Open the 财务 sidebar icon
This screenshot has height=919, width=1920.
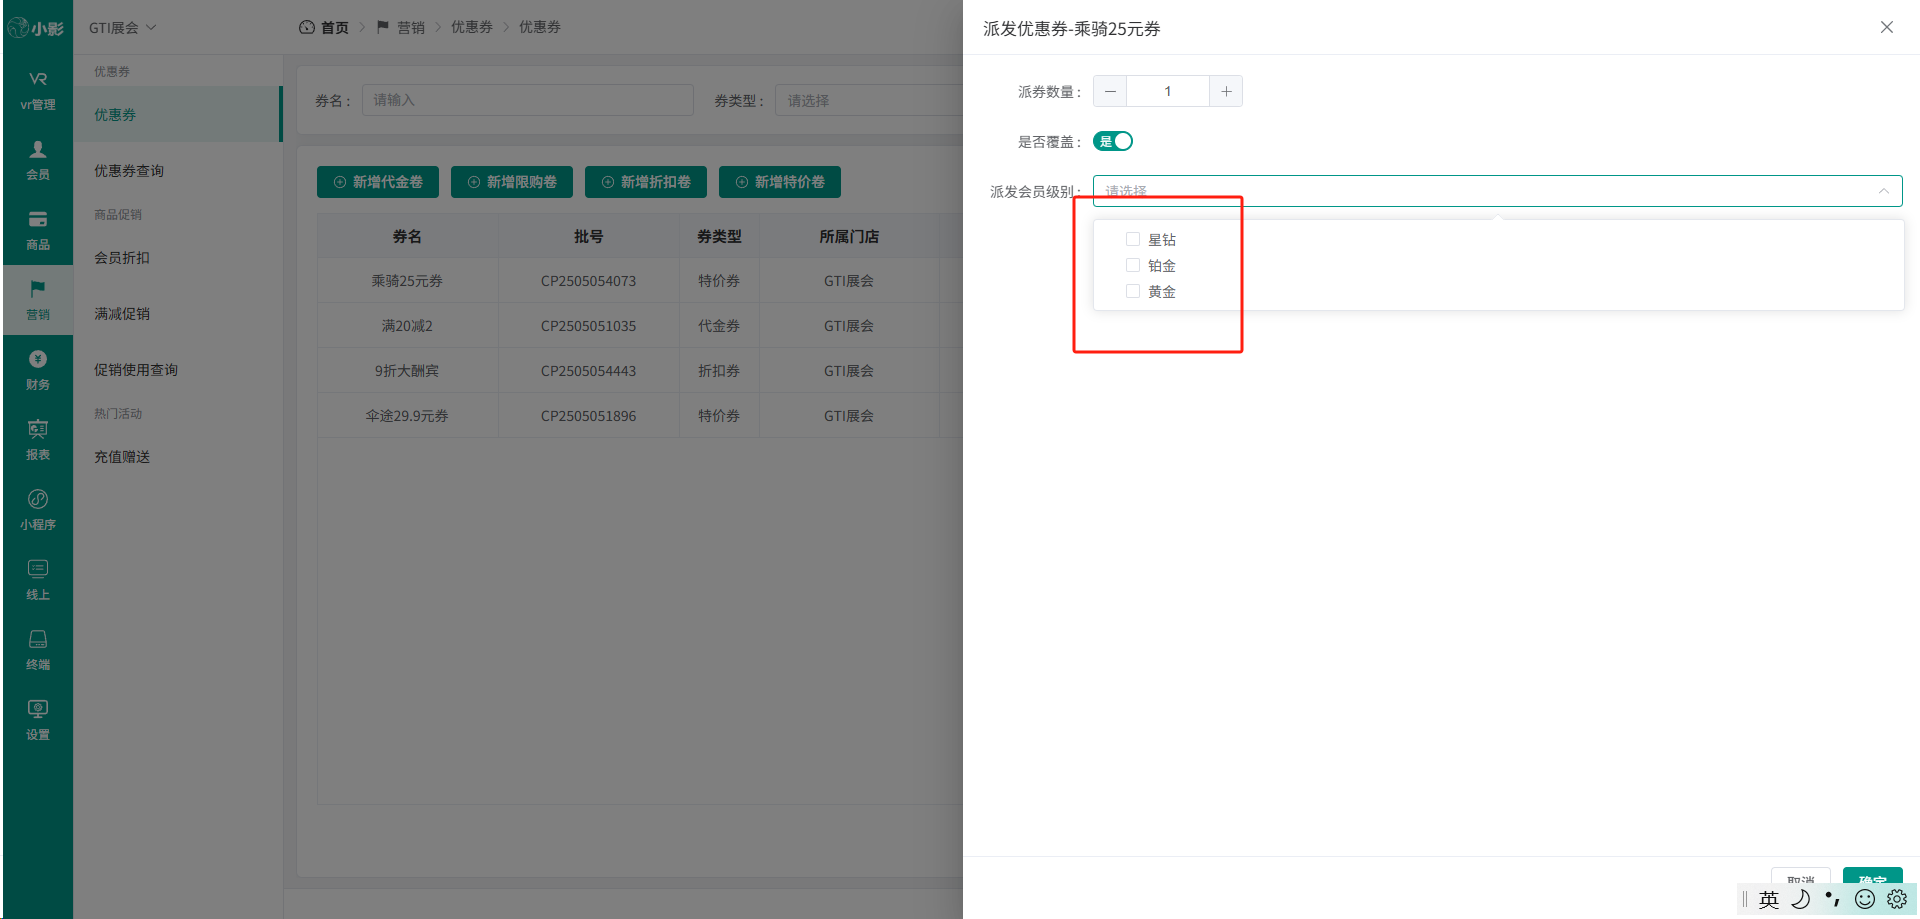[x=38, y=370]
